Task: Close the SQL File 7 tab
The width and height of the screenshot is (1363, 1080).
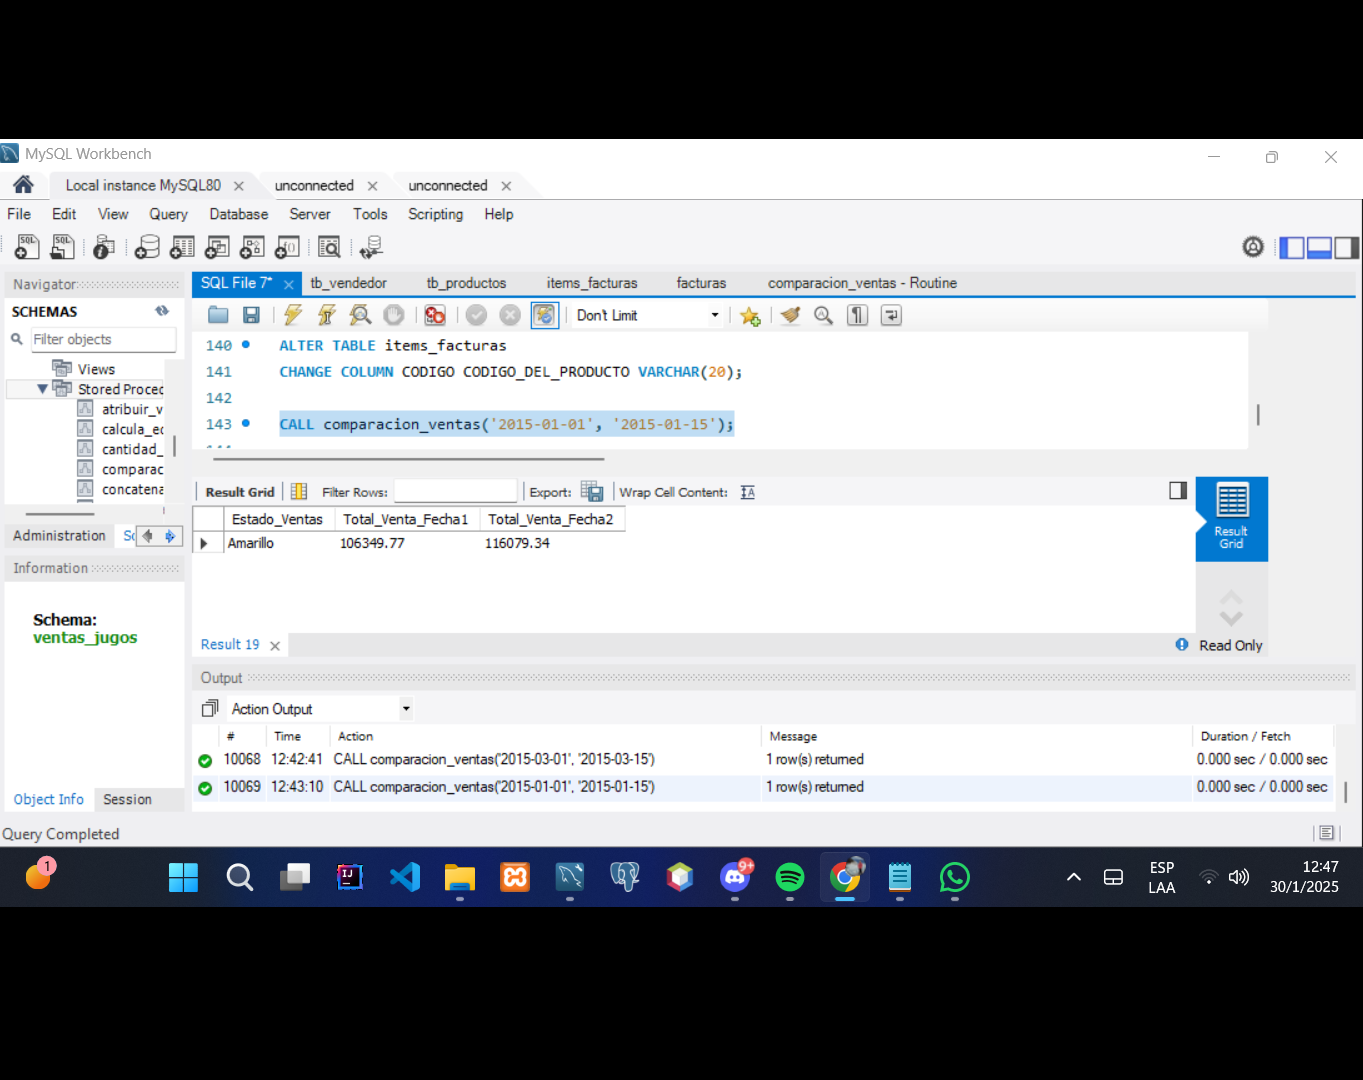Action: (x=288, y=285)
